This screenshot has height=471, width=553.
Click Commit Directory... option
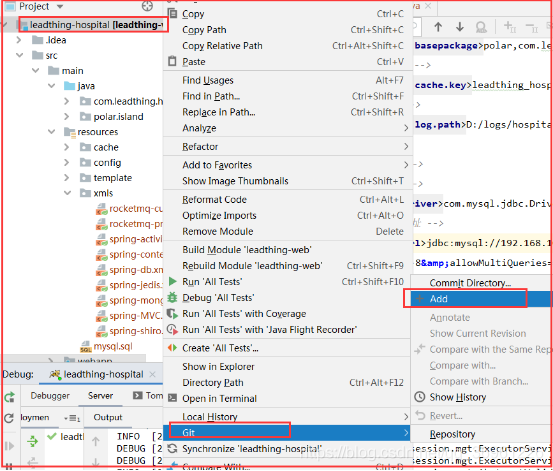[x=470, y=283]
